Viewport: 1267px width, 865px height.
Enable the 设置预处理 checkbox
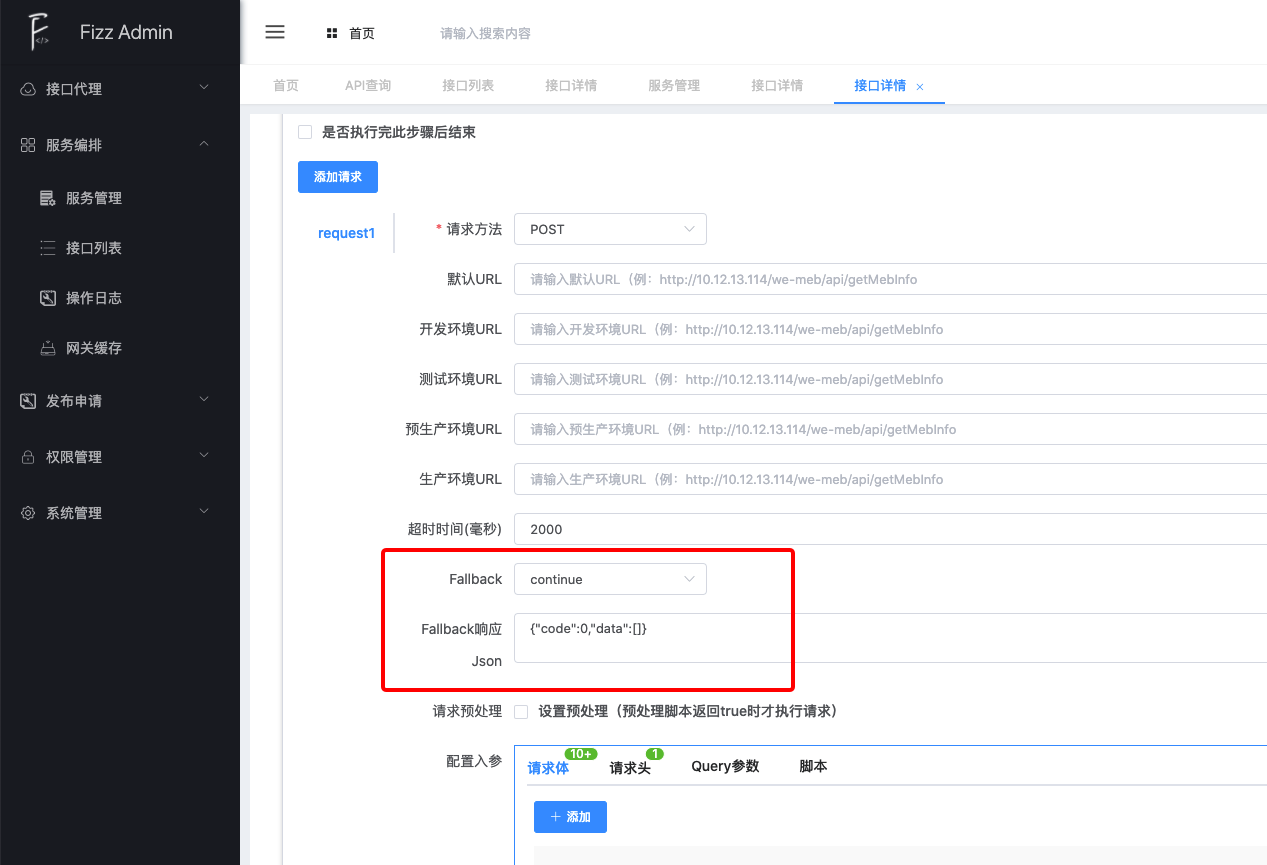[x=521, y=712]
